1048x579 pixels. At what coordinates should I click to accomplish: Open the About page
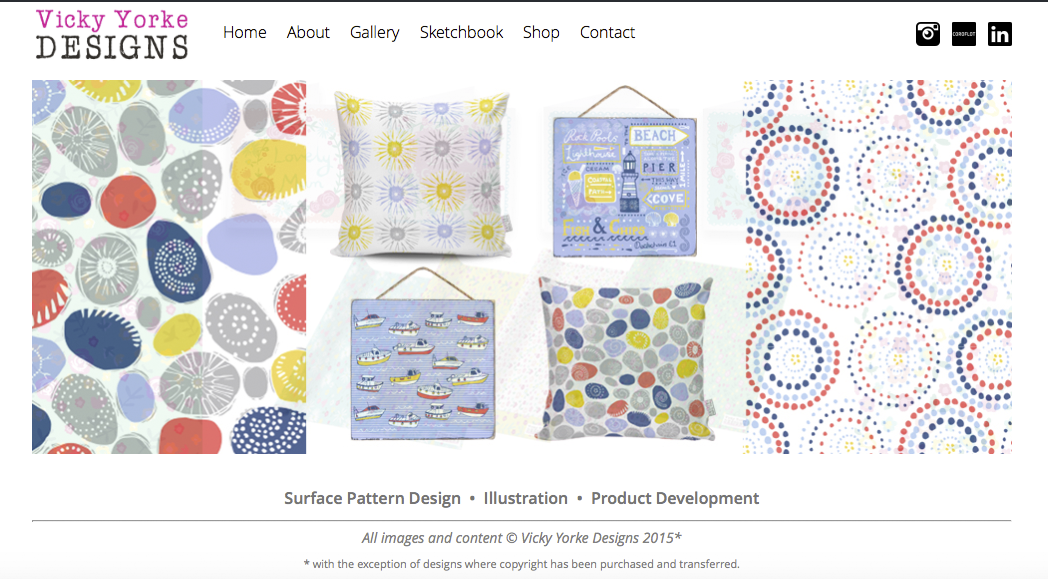(x=308, y=32)
